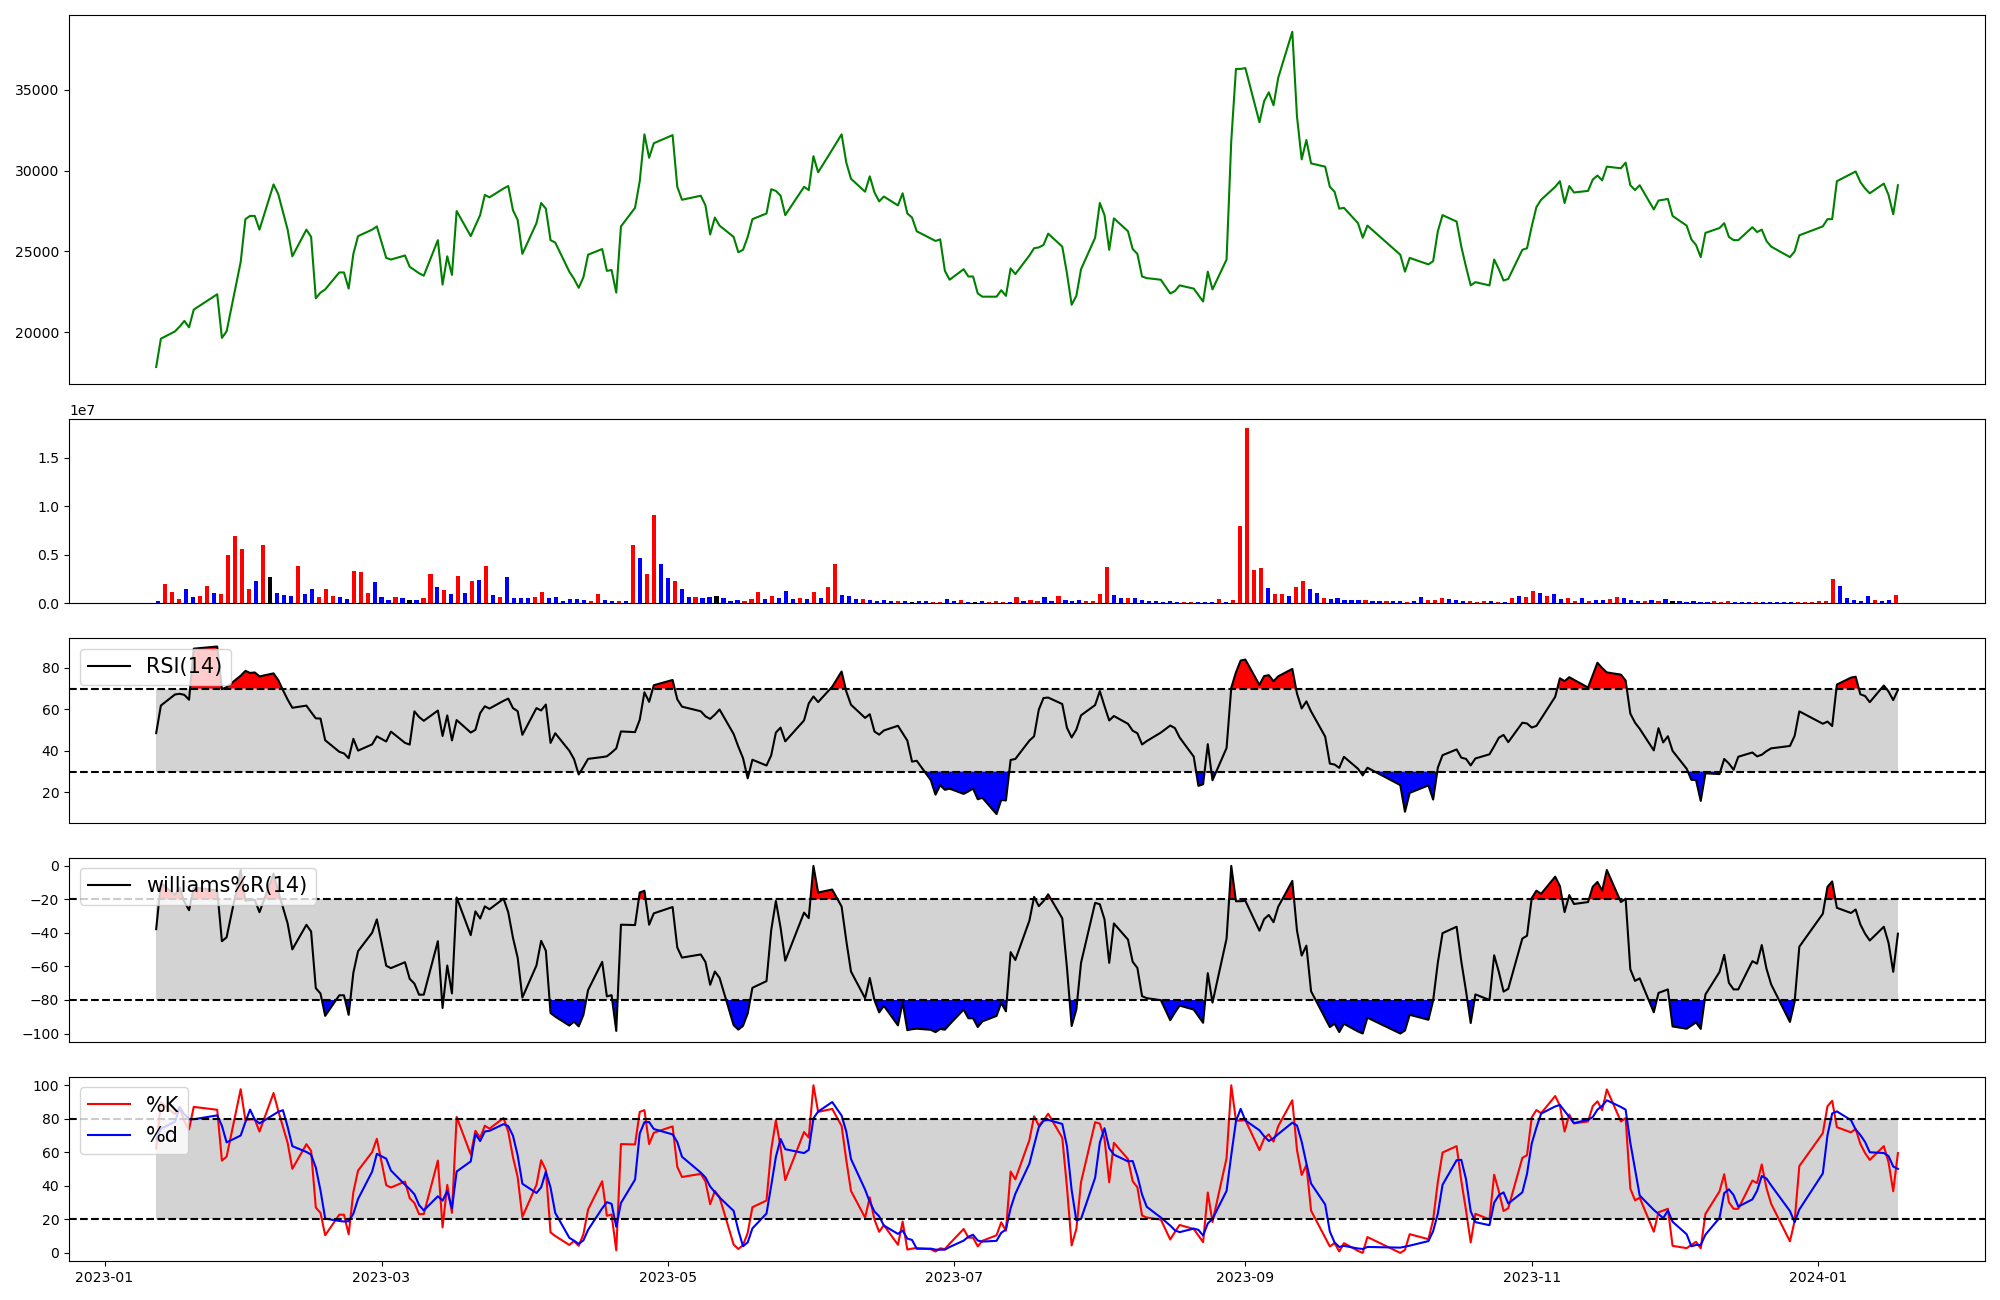Click the 2023-05 x-axis date label
The width and height of the screenshot is (2000, 1300).
click(668, 1277)
